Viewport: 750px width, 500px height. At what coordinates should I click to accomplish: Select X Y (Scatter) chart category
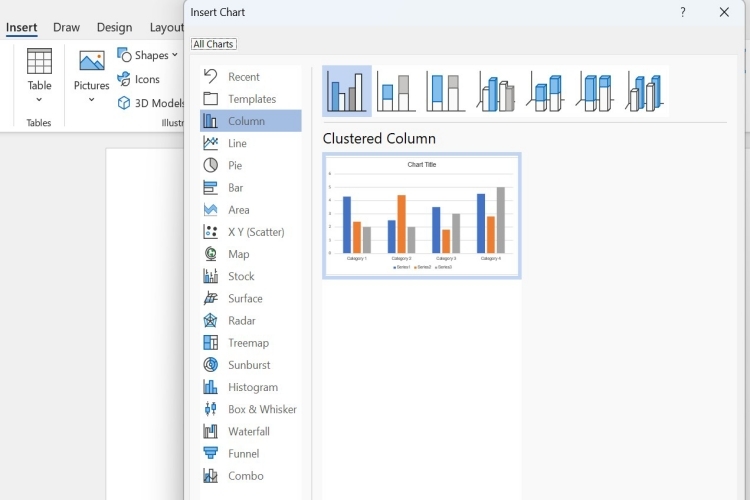pos(251,232)
